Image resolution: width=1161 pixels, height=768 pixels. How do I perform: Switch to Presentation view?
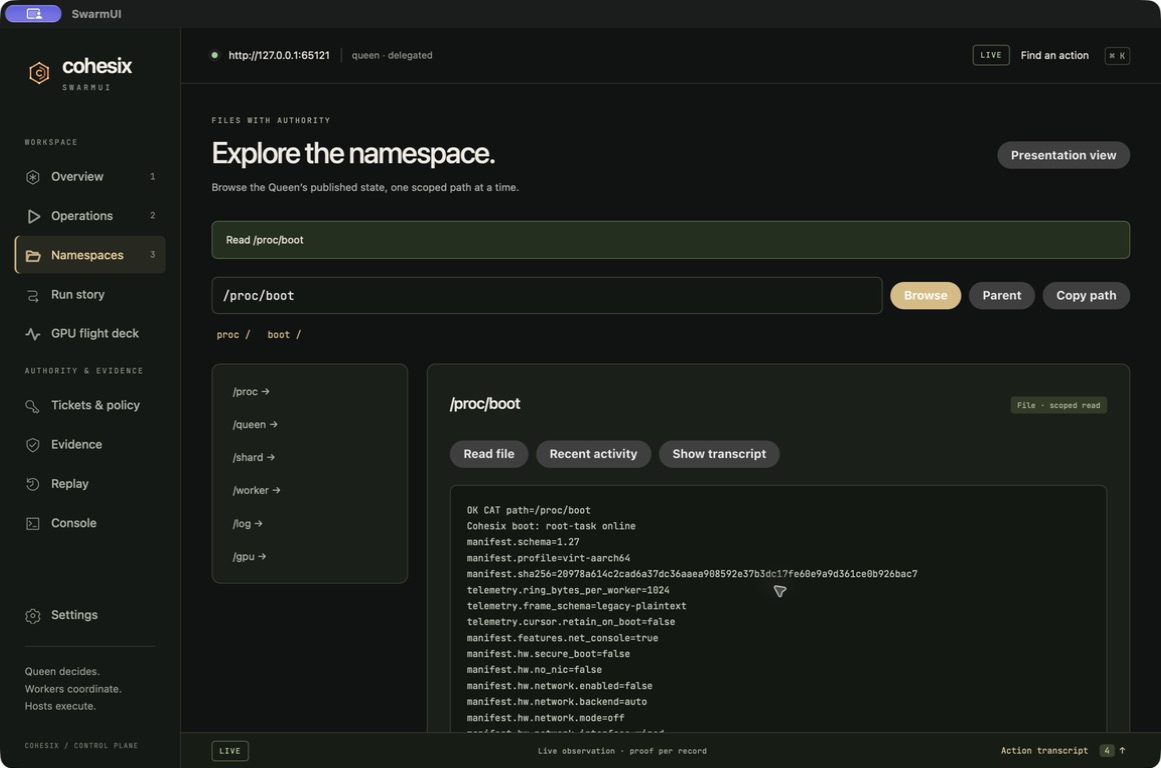click(x=1063, y=156)
